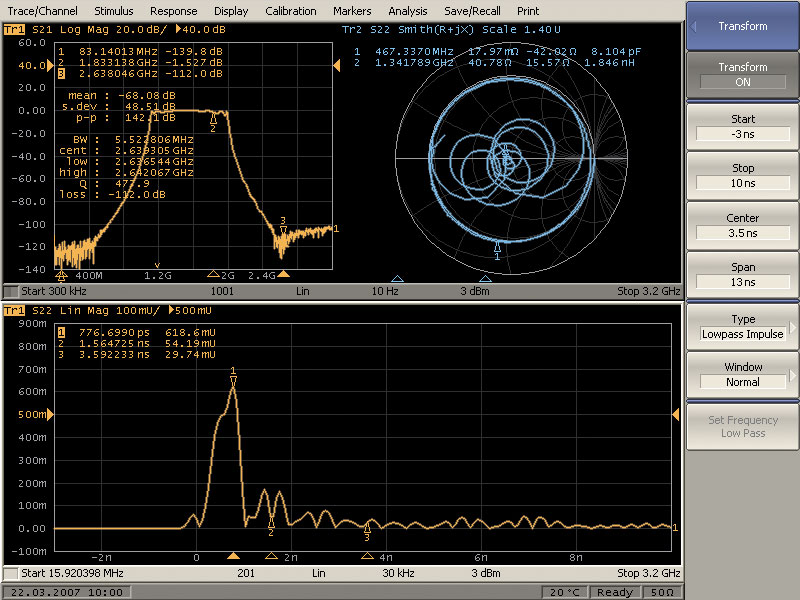Open the Analysis menu
This screenshot has width=800, height=600.
pyautogui.click(x=408, y=11)
